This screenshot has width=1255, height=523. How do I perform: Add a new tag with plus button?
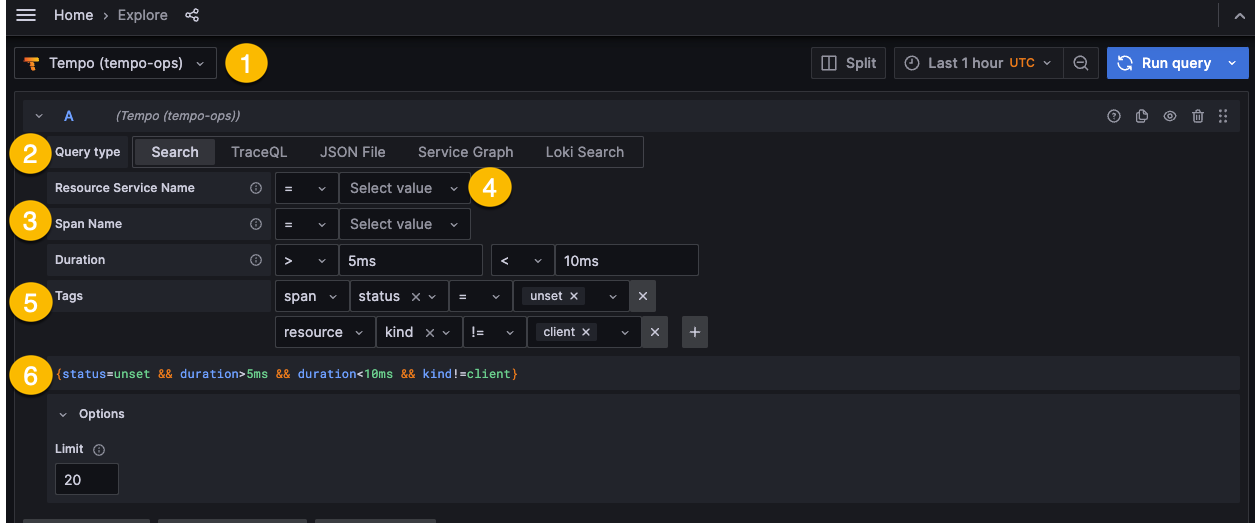pos(695,332)
